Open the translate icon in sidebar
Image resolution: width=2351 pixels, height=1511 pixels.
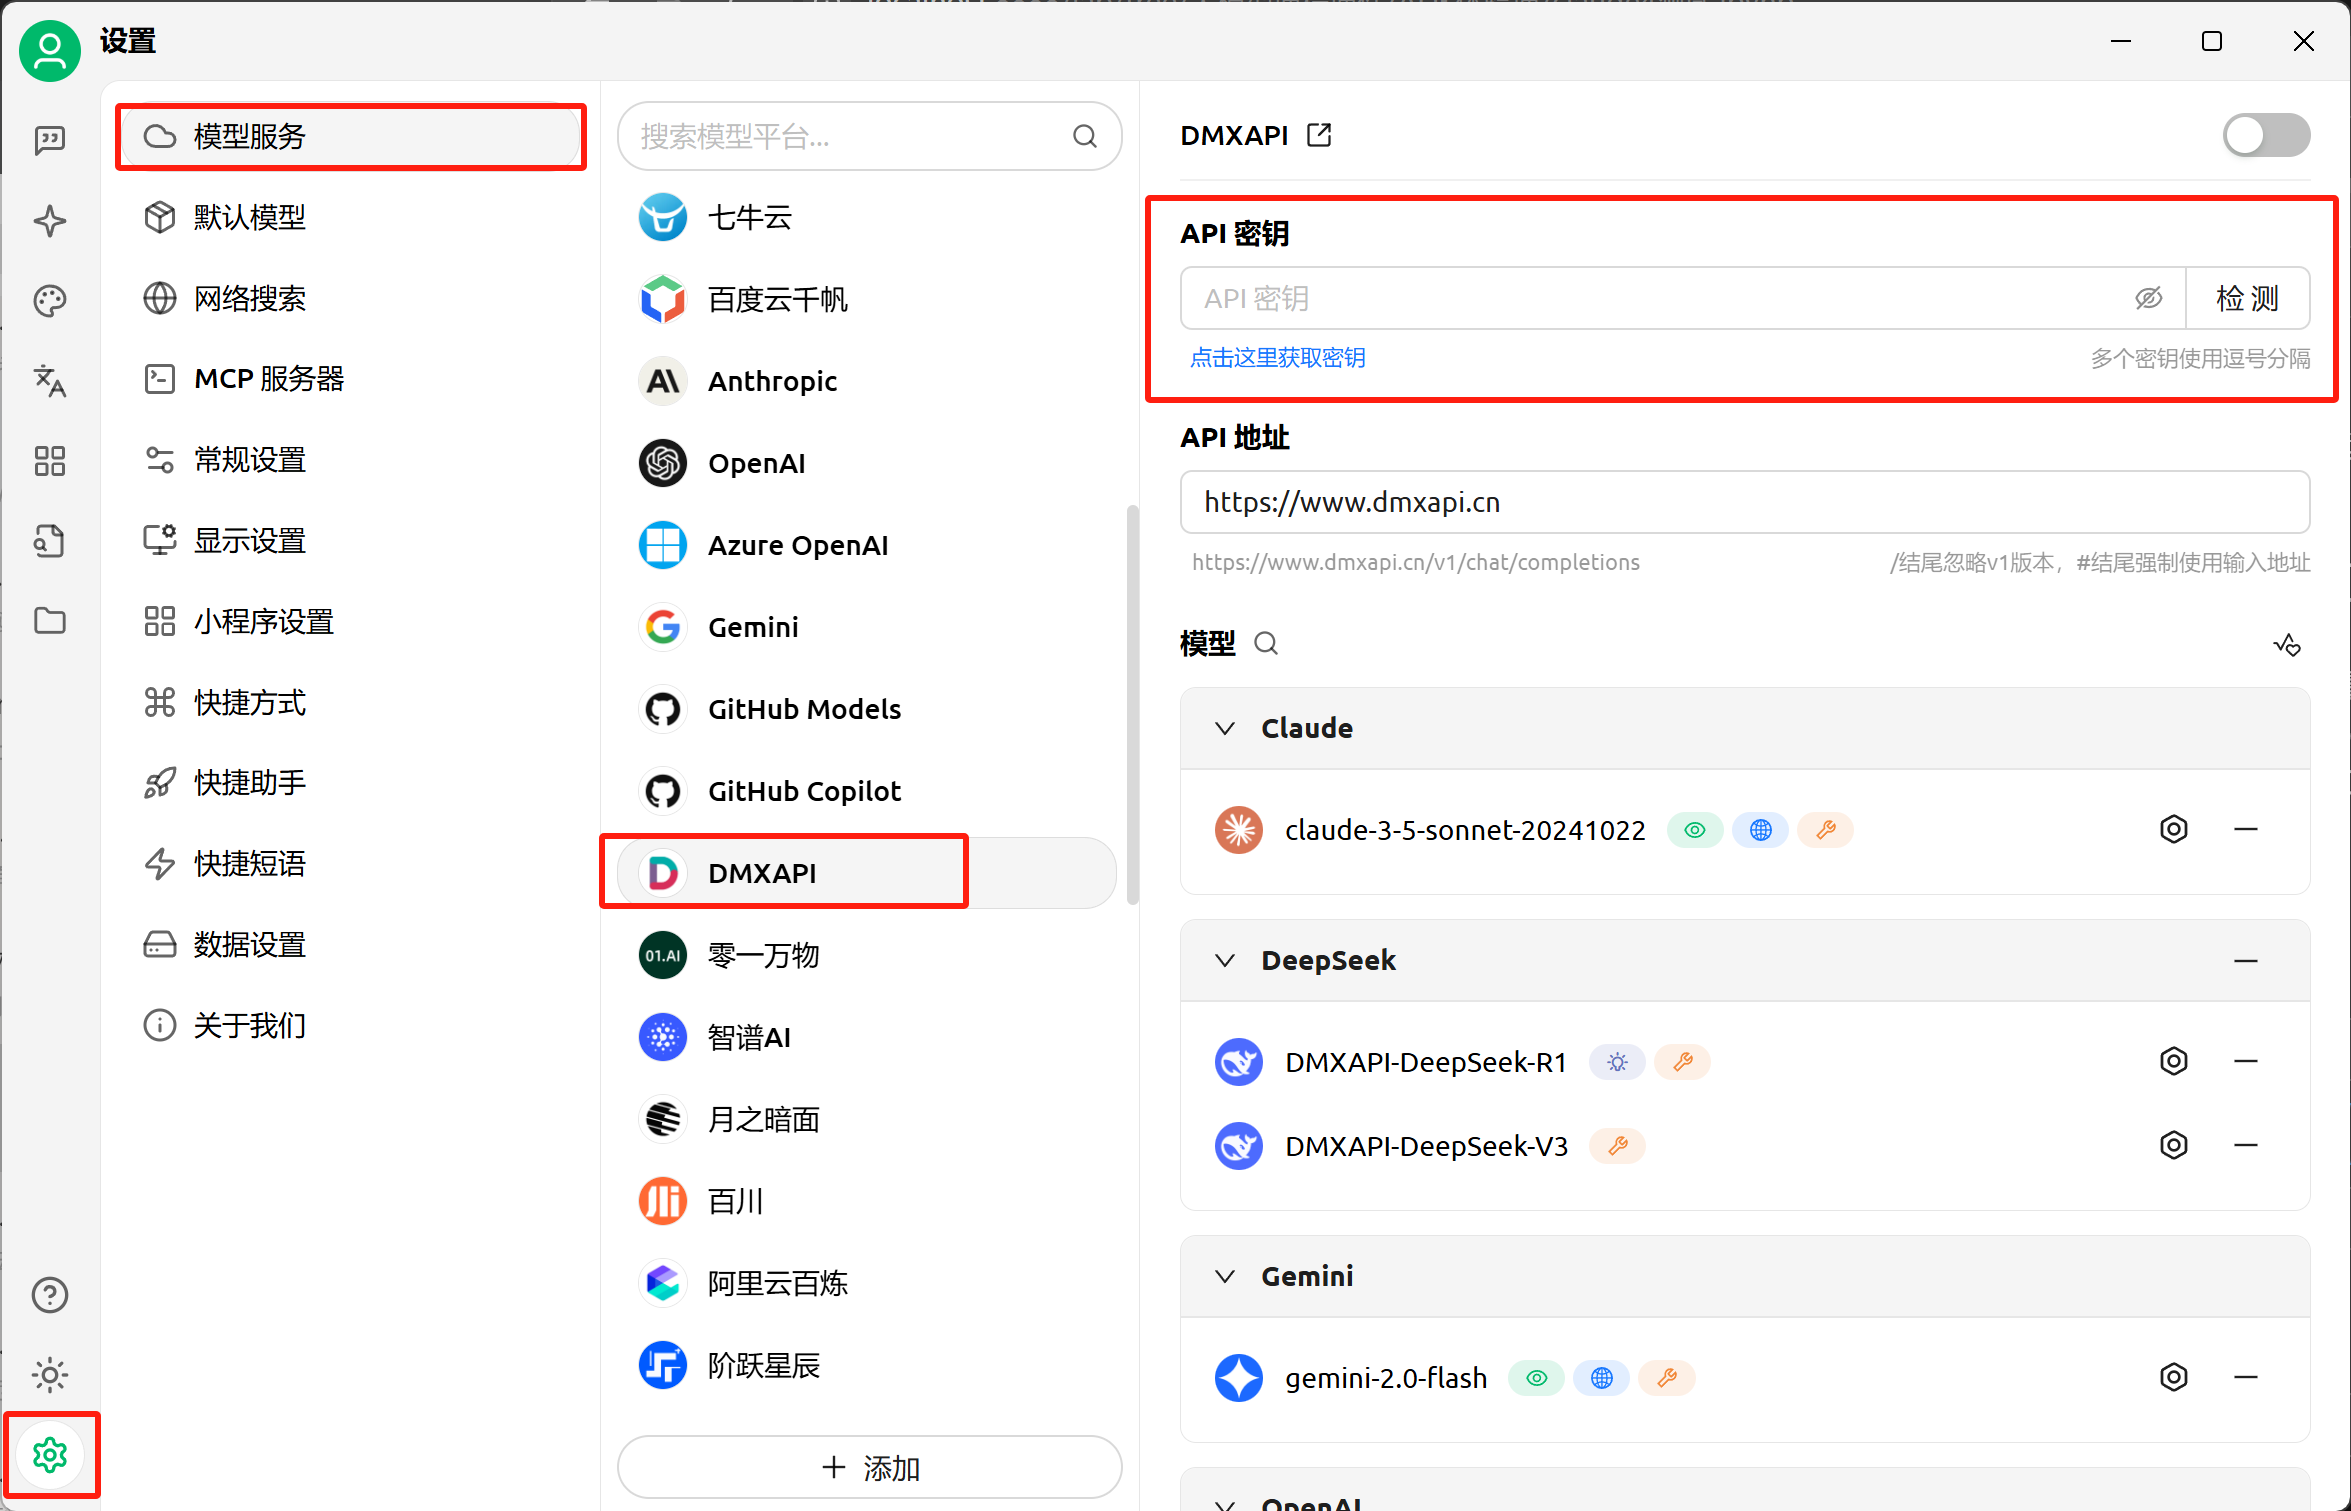[50, 380]
